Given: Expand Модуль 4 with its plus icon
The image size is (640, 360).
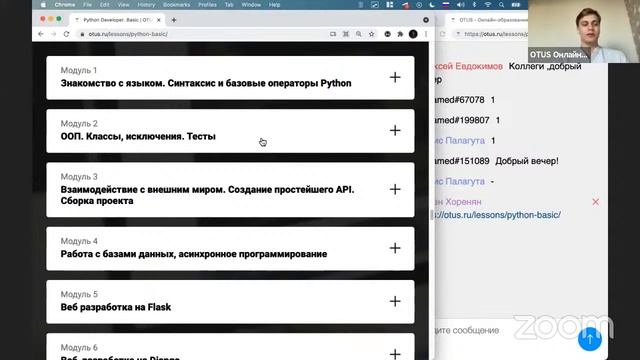Looking at the screenshot, I should [x=395, y=248].
